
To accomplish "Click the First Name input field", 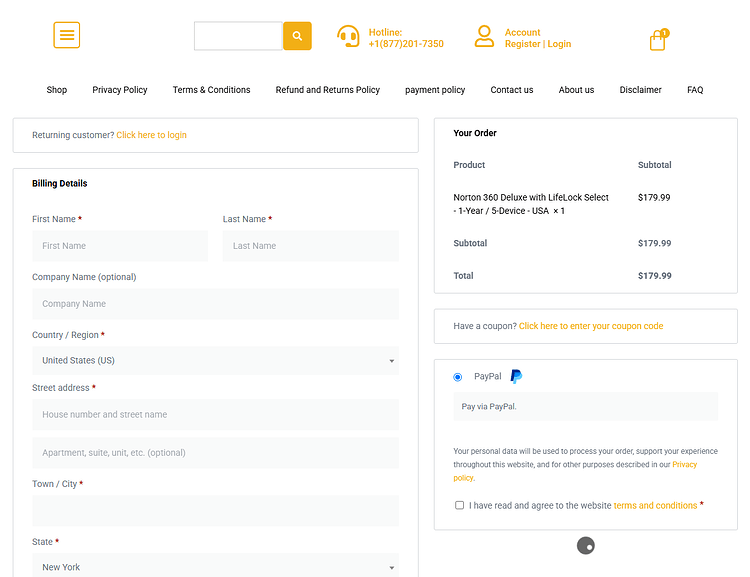I will 120,246.
